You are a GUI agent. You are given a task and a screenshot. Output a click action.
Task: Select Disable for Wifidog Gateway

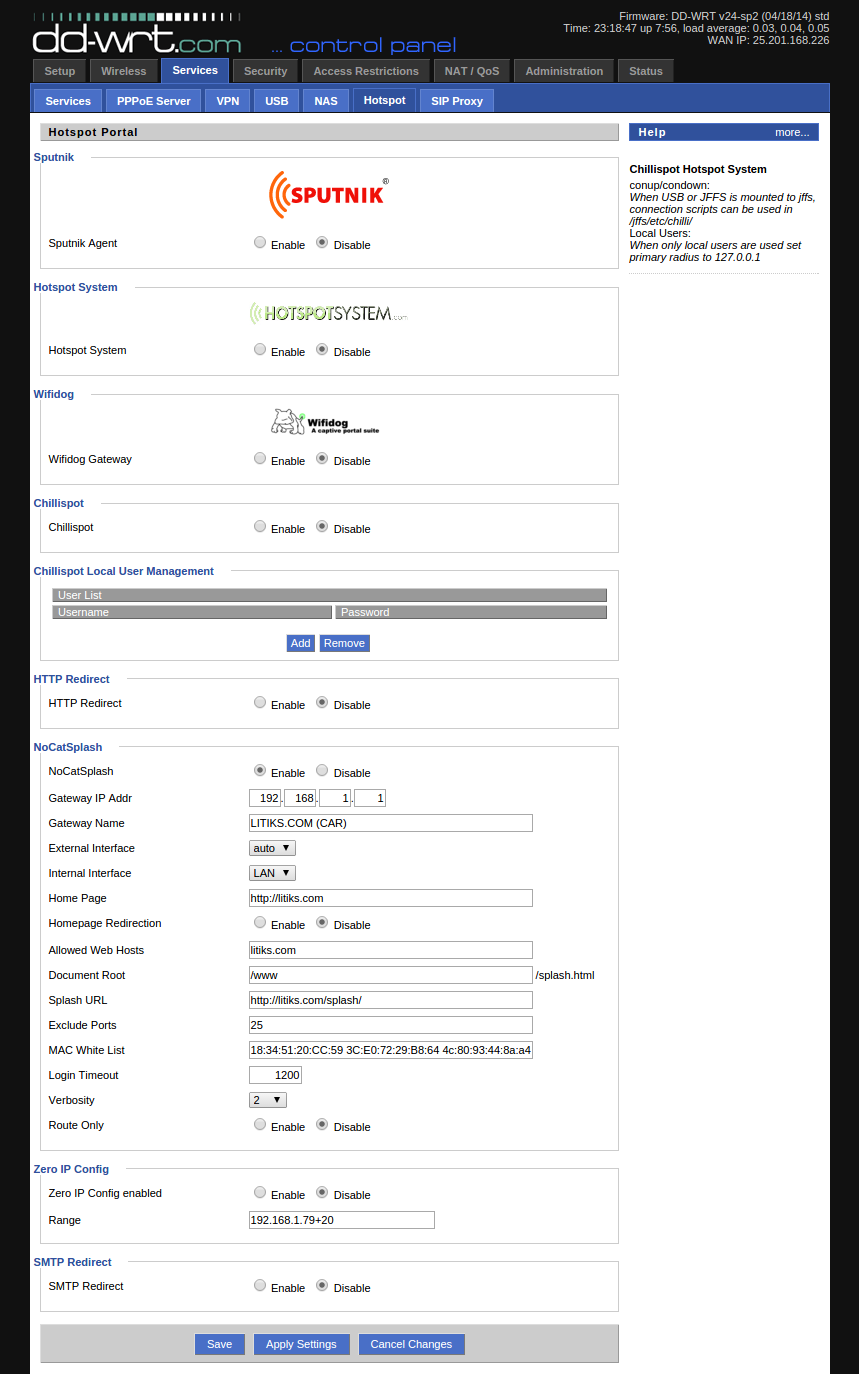[322, 458]
